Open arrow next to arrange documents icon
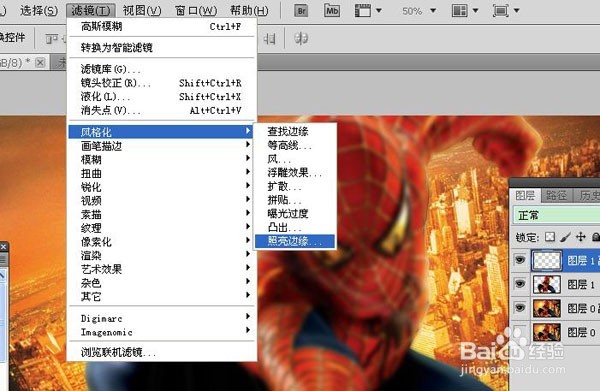Screen dimensions: 600x391 tap(475, 10)
